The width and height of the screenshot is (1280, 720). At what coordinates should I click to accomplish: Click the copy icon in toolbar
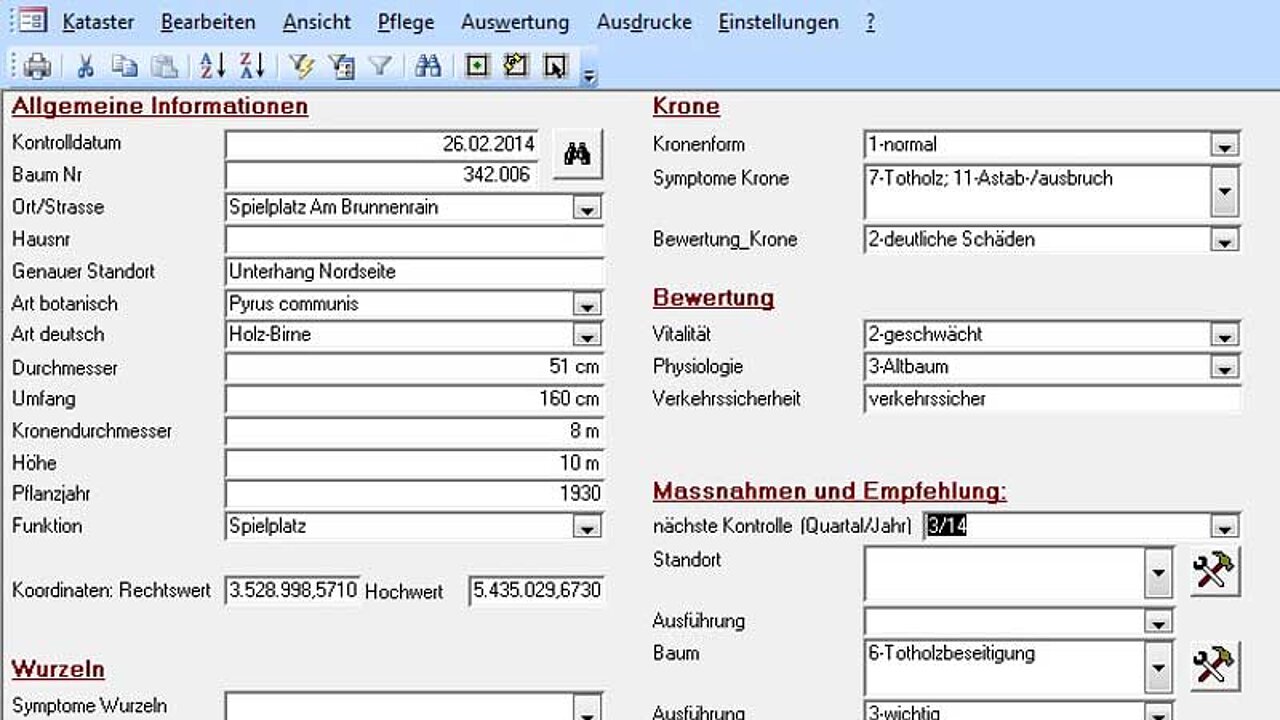pyautogui.click(x=125, y=66)
